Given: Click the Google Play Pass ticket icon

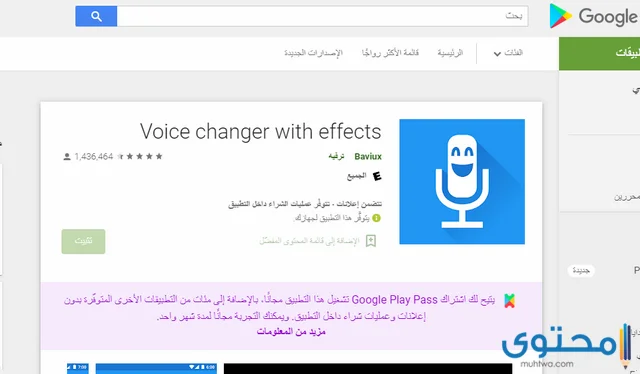Looking at the screenshot, I should click(x=509, y=301).
